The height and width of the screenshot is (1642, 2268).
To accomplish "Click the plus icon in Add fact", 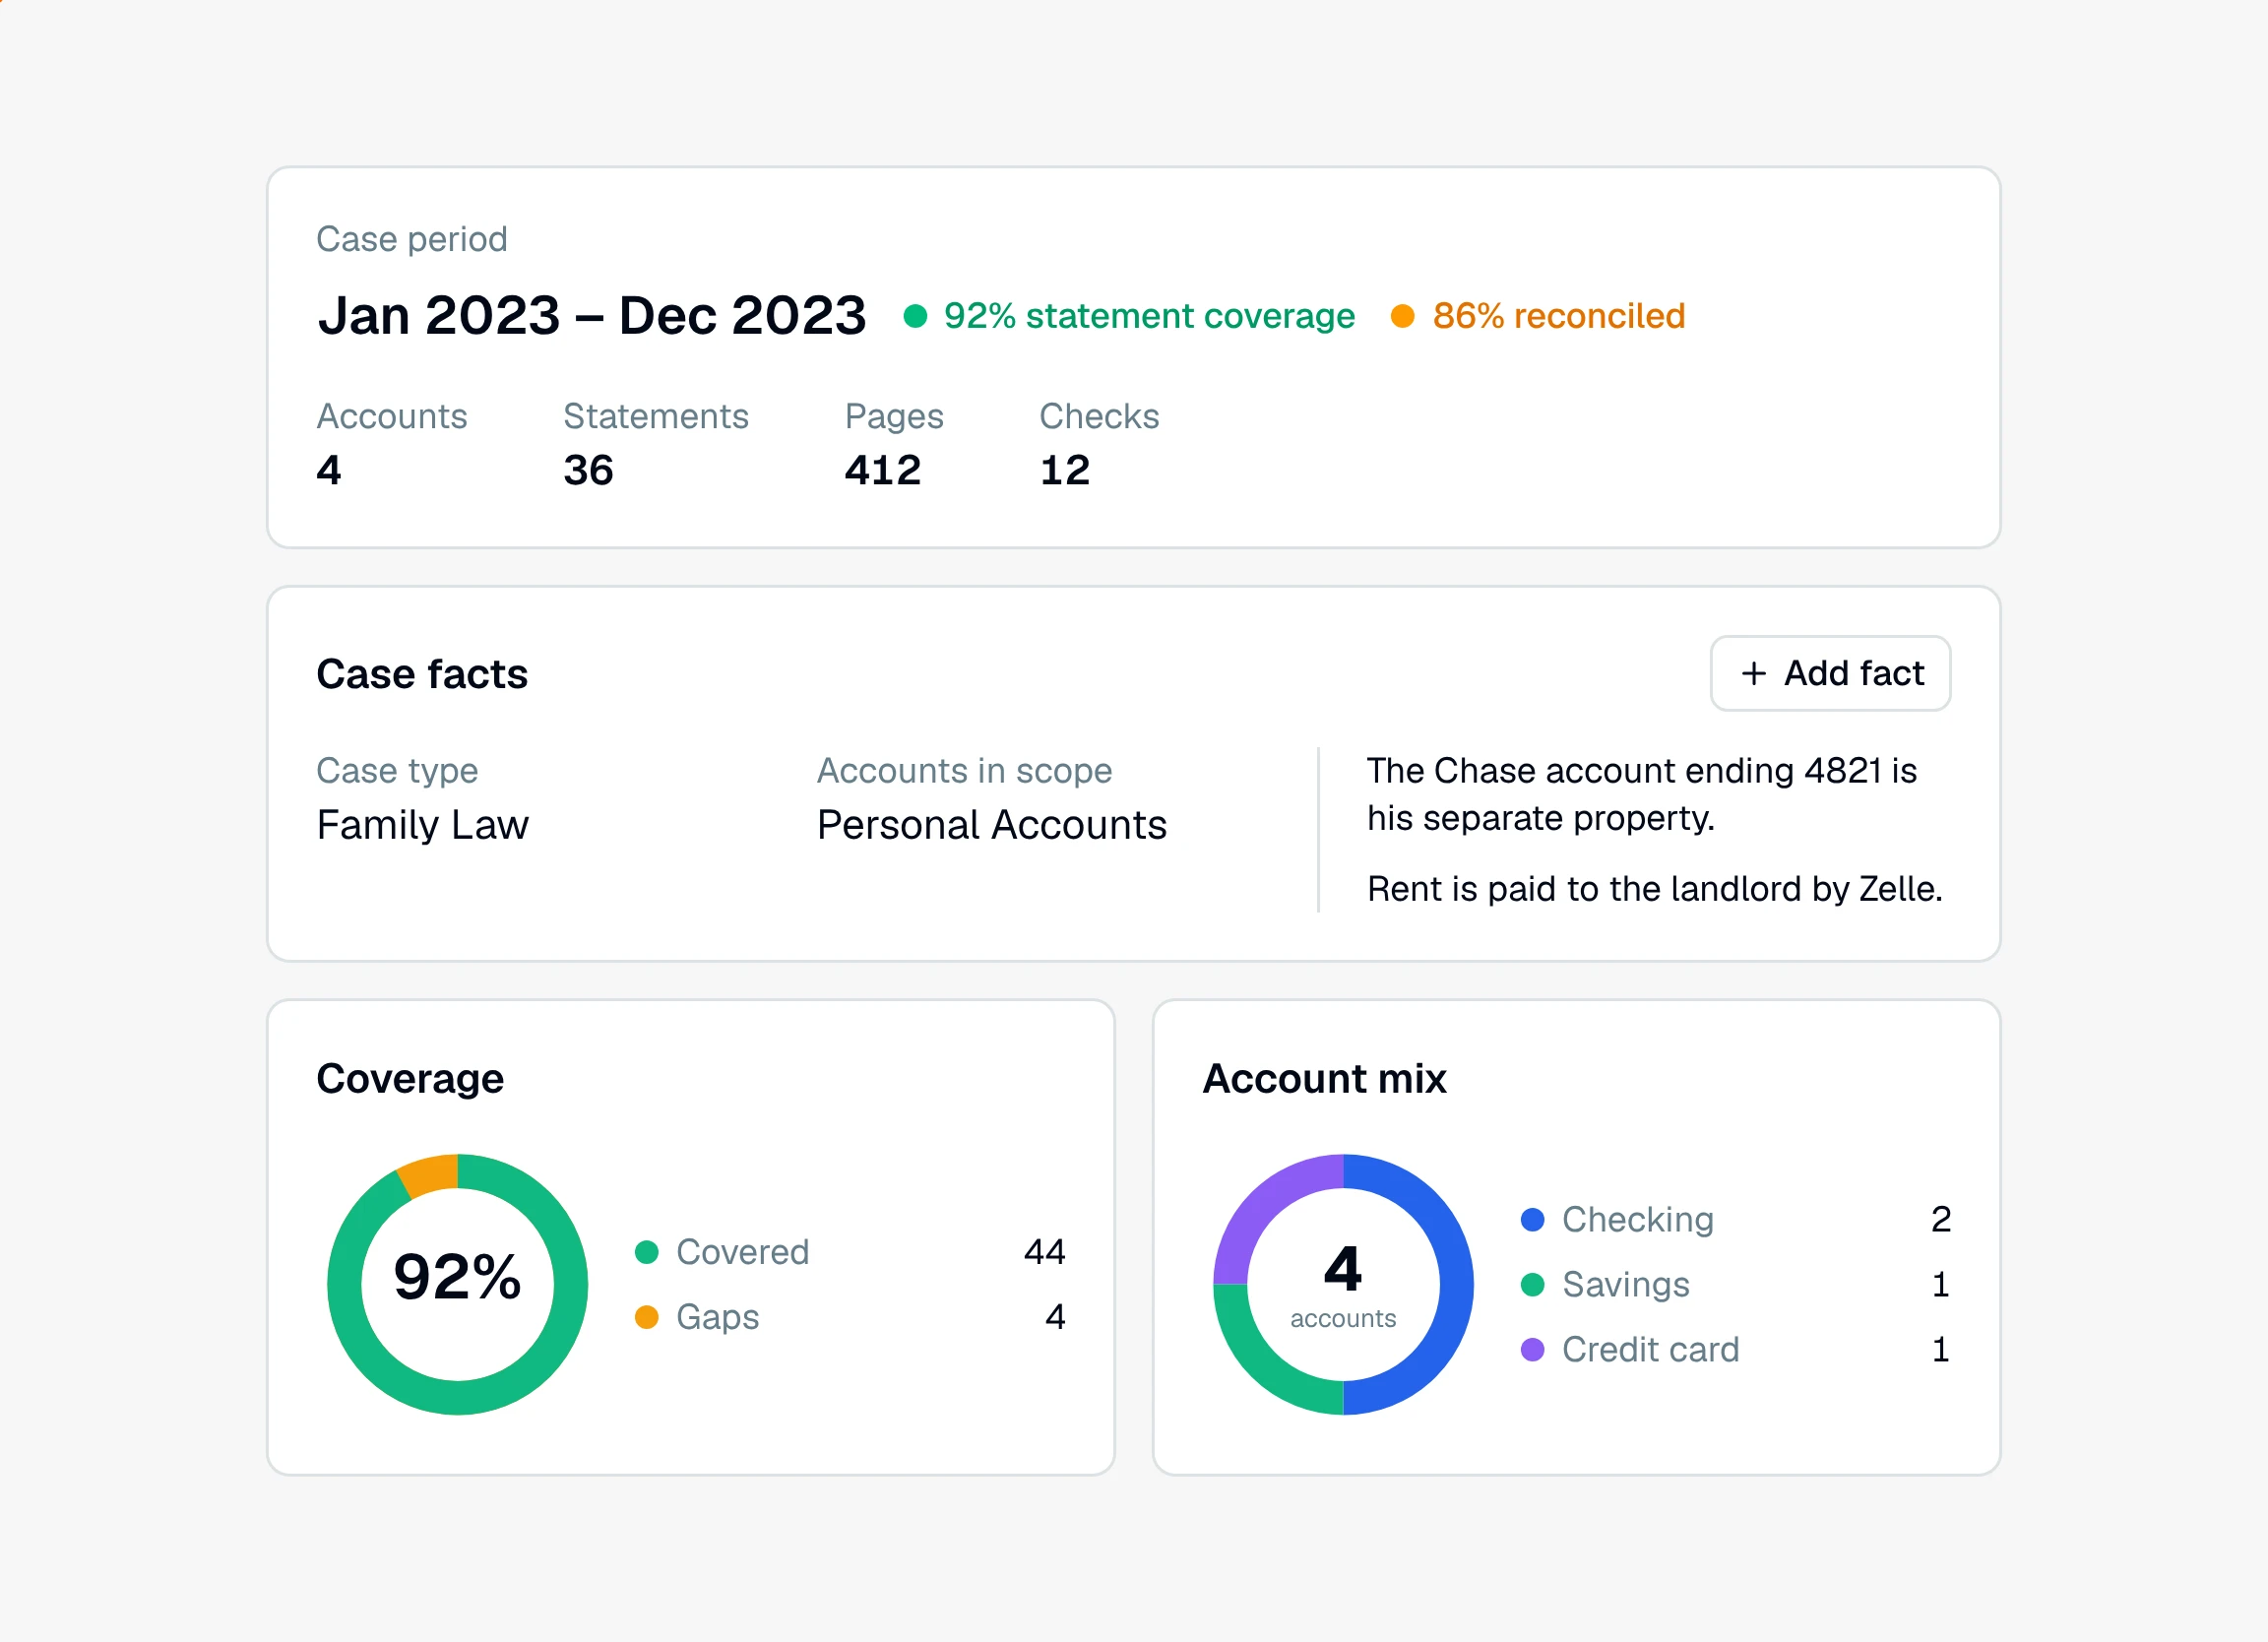I will (1753, 673).
